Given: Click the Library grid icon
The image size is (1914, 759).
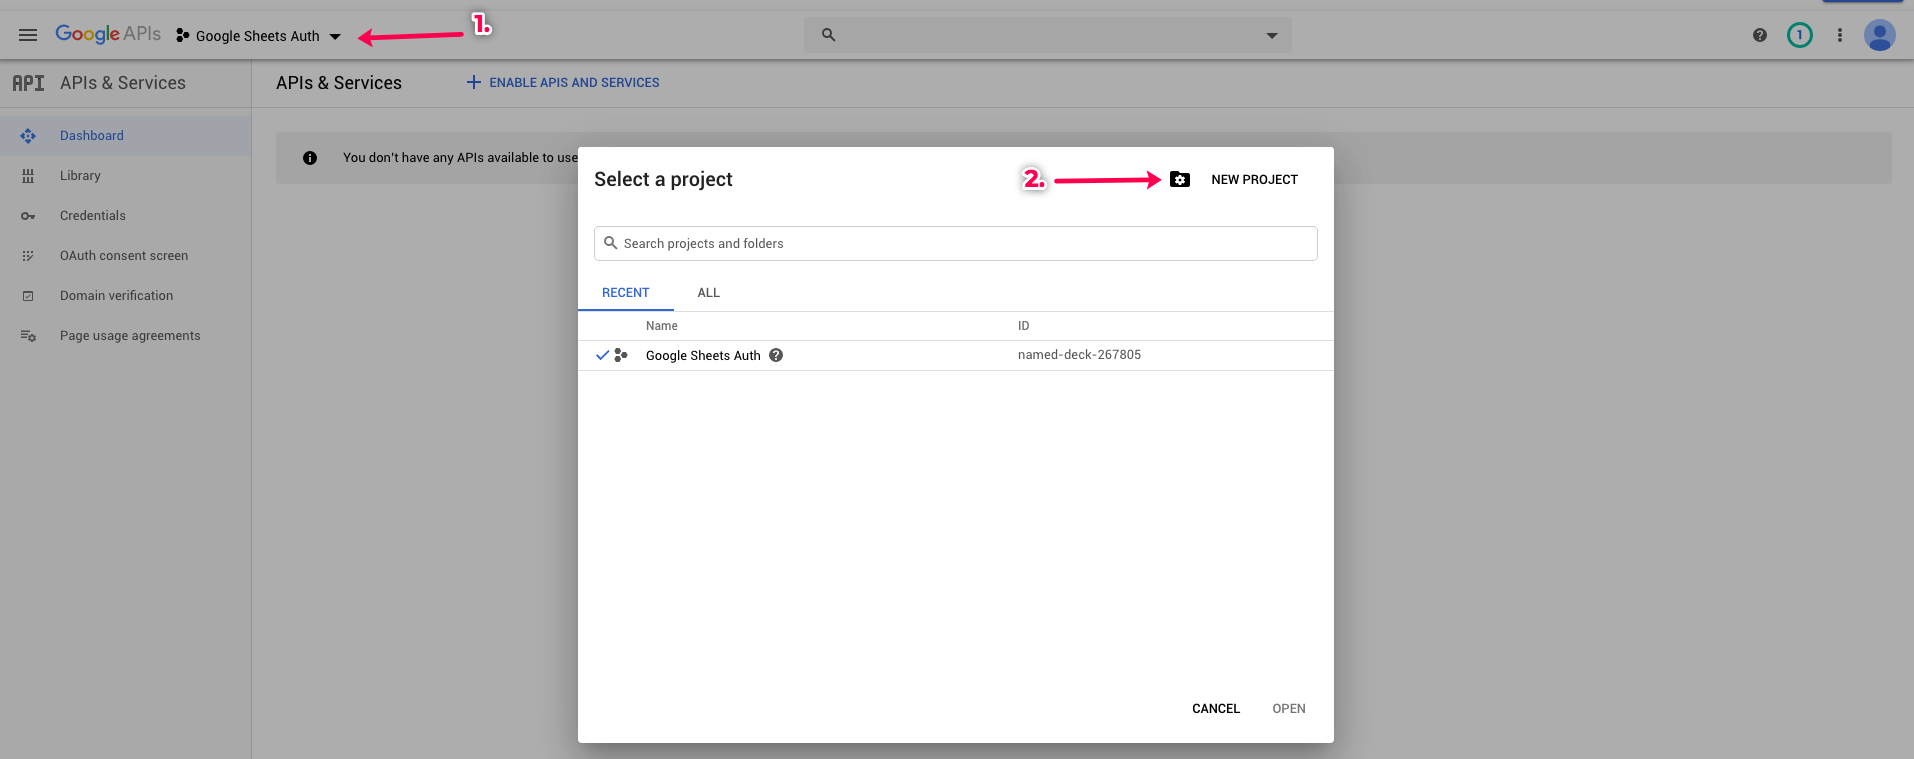Looking at the screenshot, I should (28, 176).
